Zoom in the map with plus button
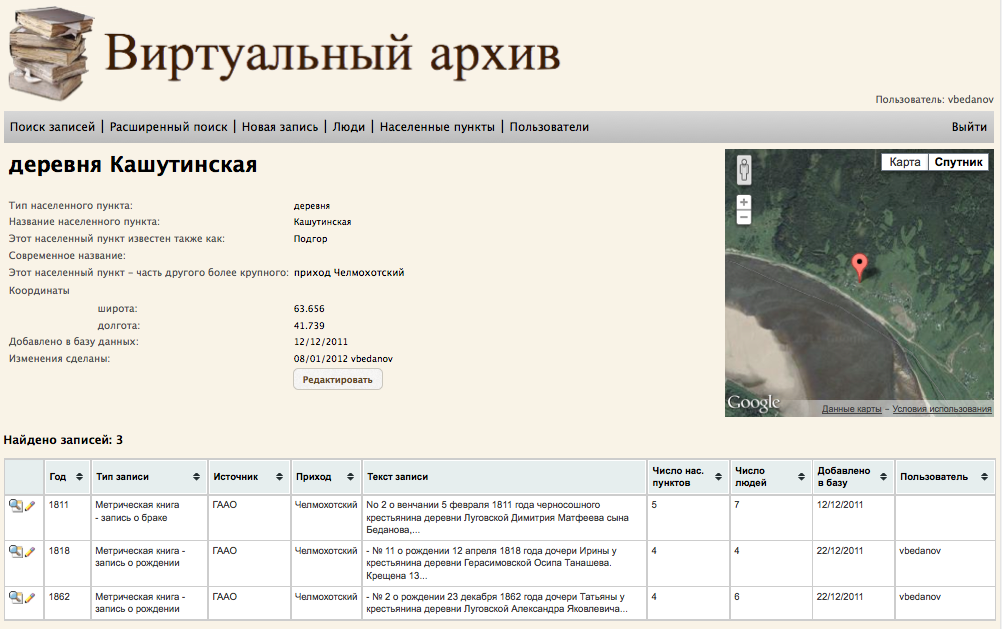The image size is (1002, 629). [x=744, y=203]
